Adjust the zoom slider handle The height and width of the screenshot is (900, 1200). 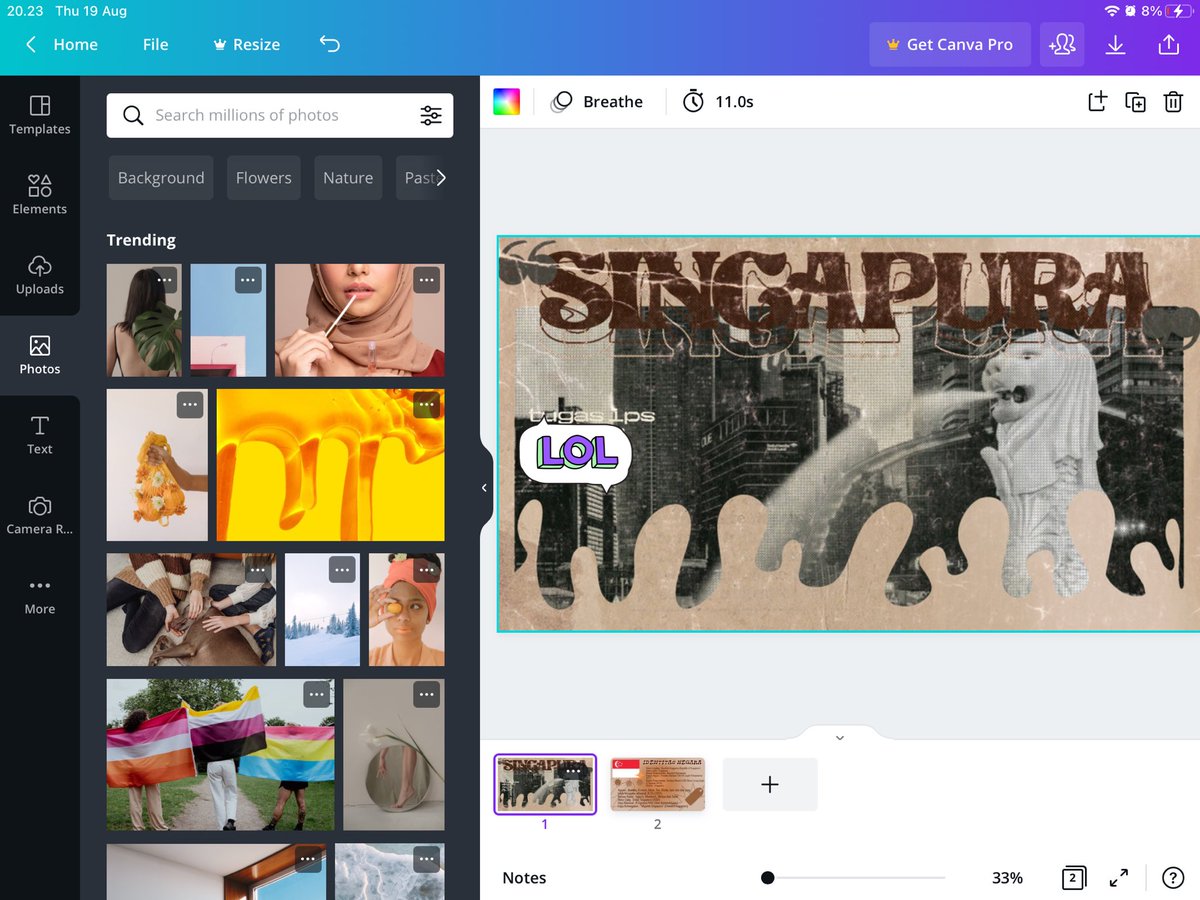767,878
